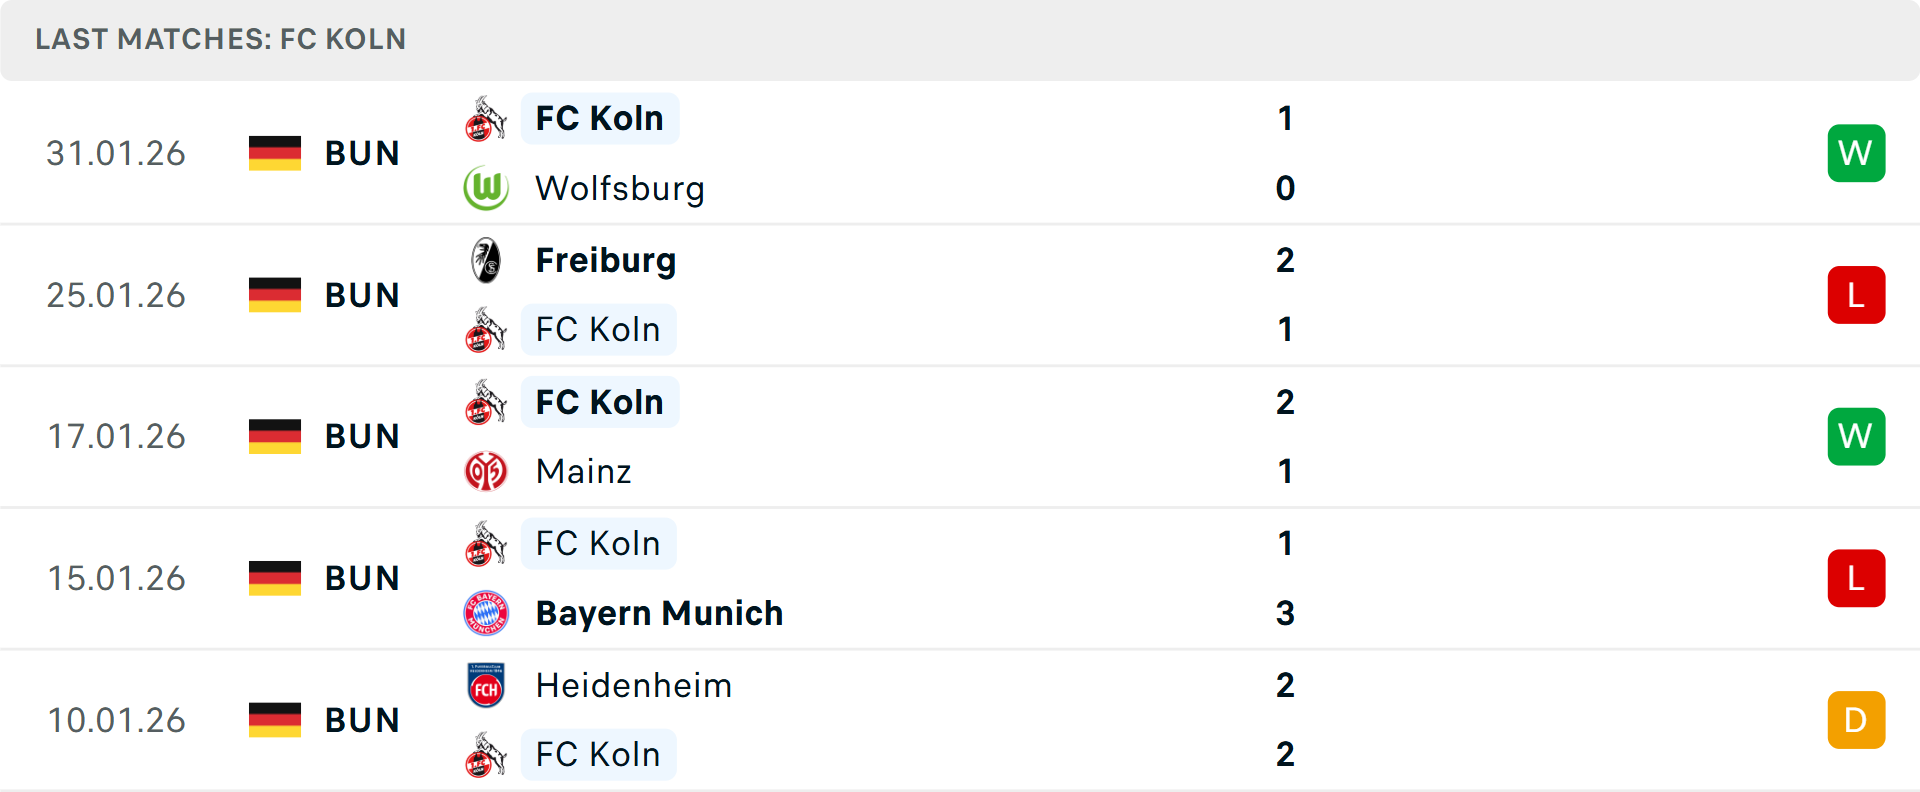1920x792 pixels.
Task: Click the Bayern Munich team name link
Action: pos(659,613)
